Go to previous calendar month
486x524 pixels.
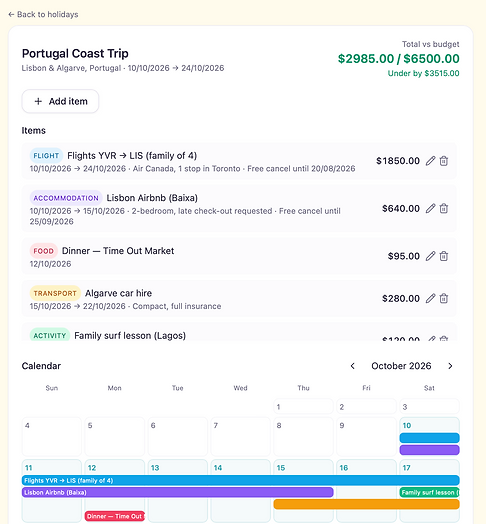[x=353, y=366]
